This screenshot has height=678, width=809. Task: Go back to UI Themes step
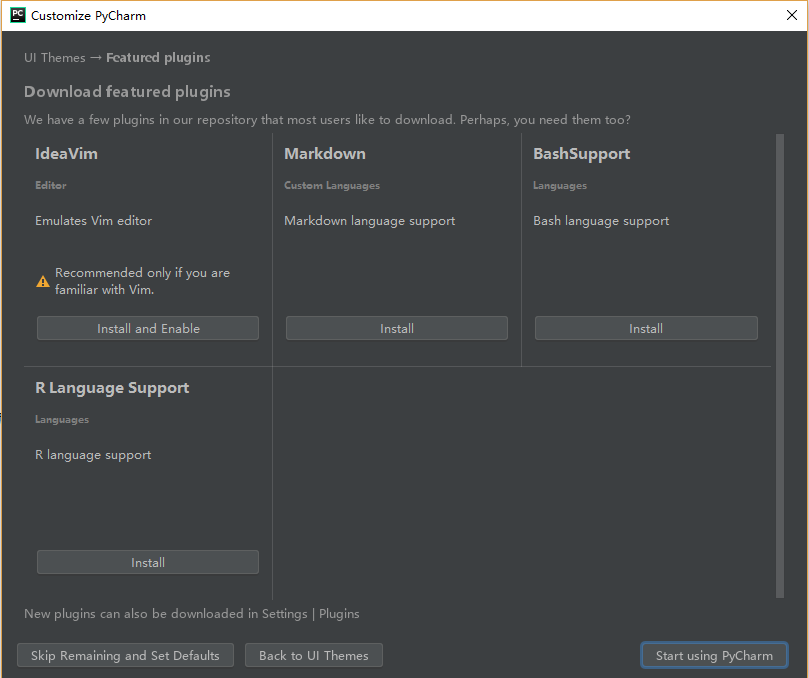(314, 655)
